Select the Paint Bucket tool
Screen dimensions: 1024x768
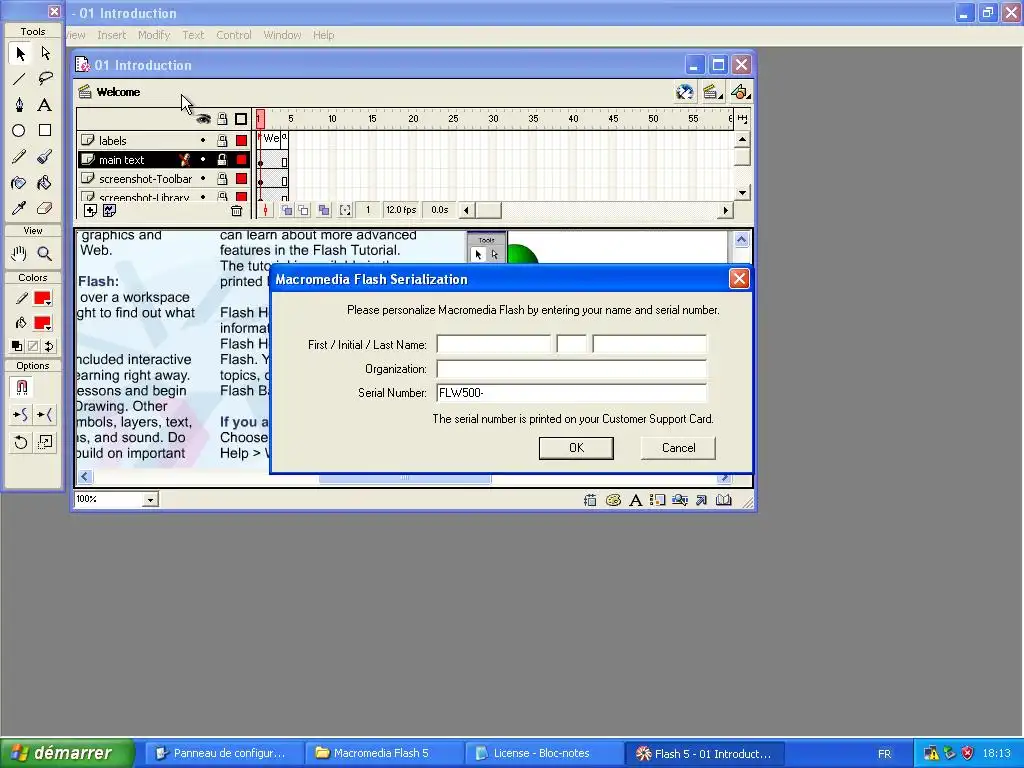coord(45,183)
